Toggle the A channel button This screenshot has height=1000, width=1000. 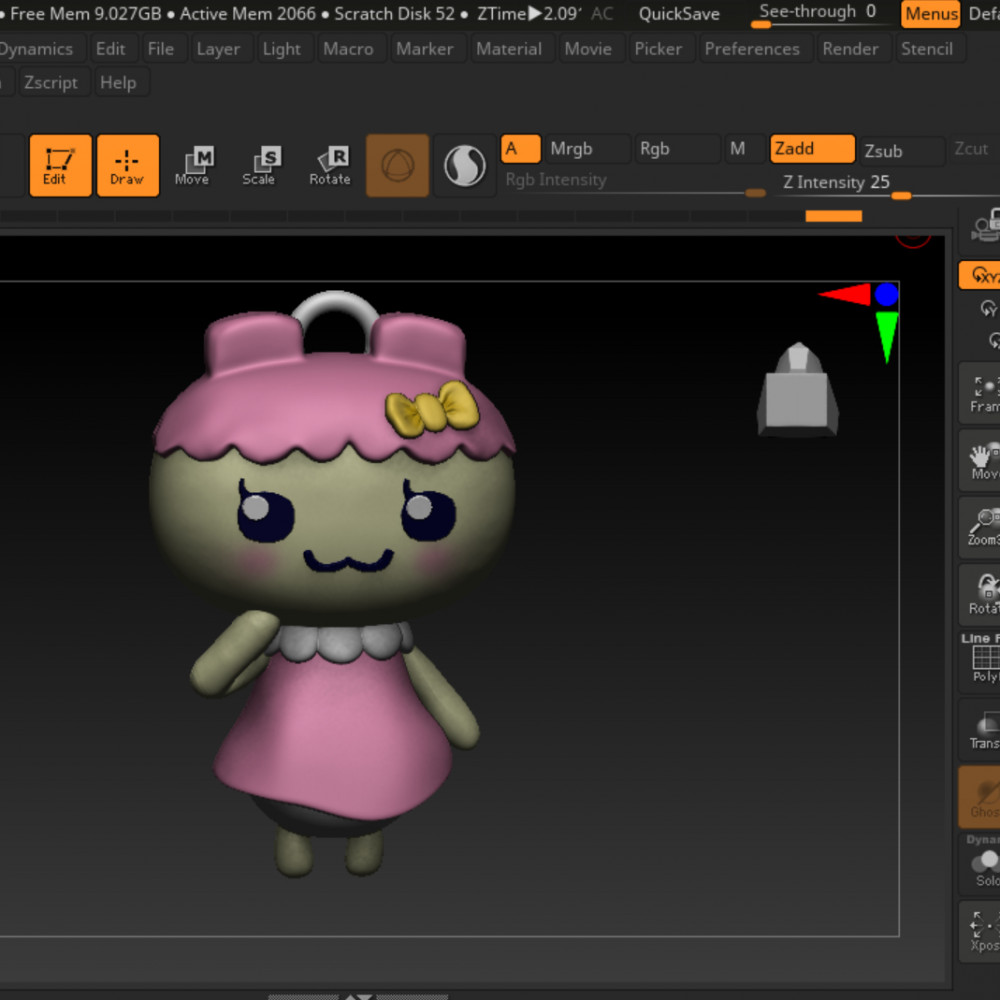[520, 149]
